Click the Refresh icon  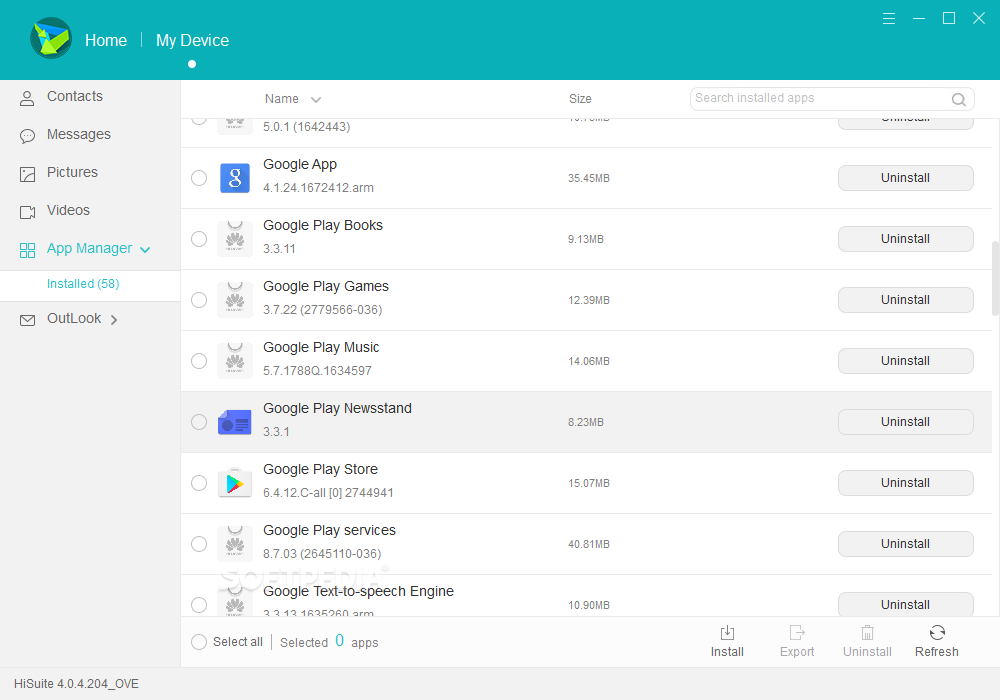coord(937,632)
